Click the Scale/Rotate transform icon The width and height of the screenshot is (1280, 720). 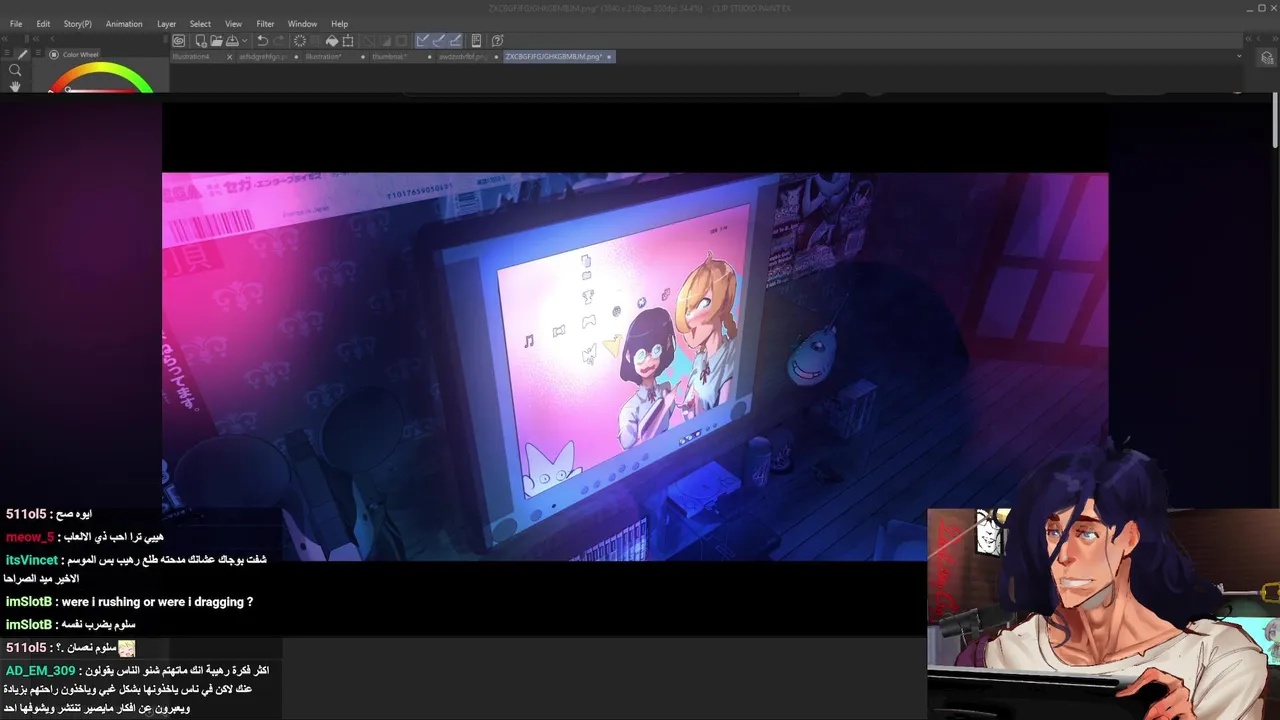[348, 41]
